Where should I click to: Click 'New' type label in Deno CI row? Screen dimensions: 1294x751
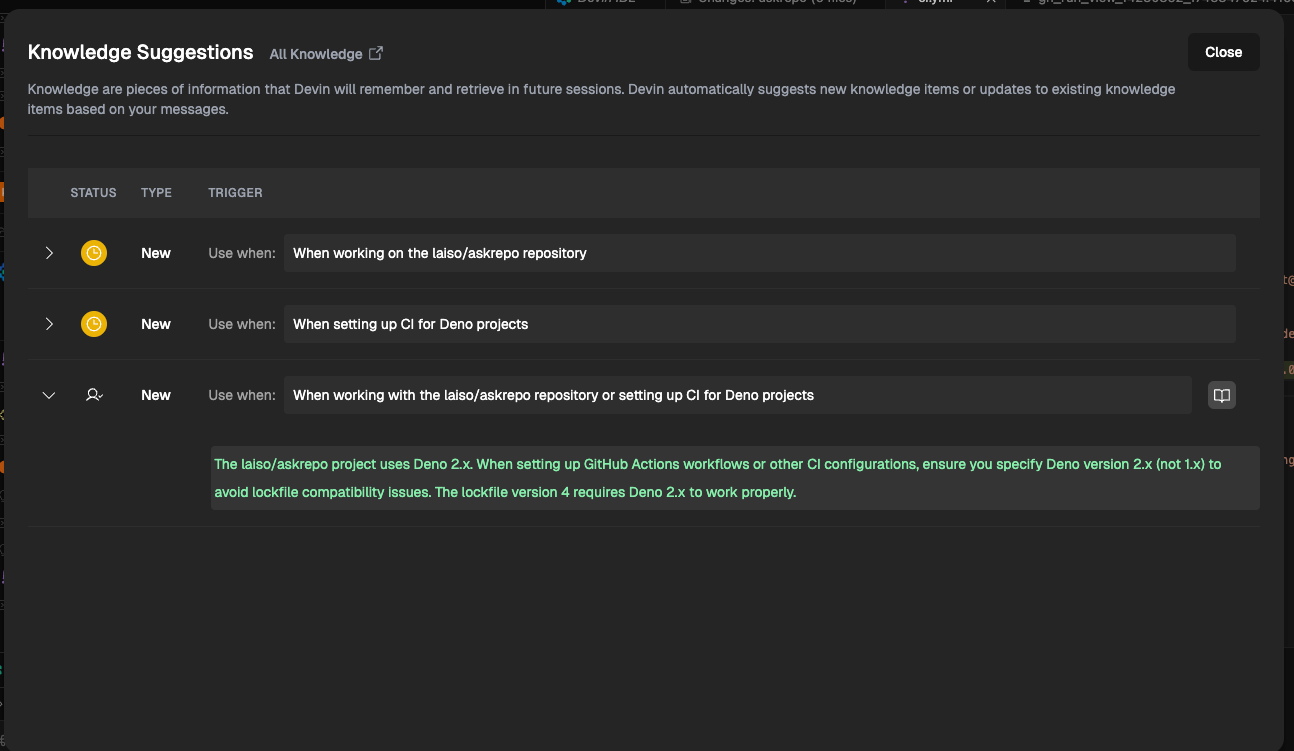(156, 324)
